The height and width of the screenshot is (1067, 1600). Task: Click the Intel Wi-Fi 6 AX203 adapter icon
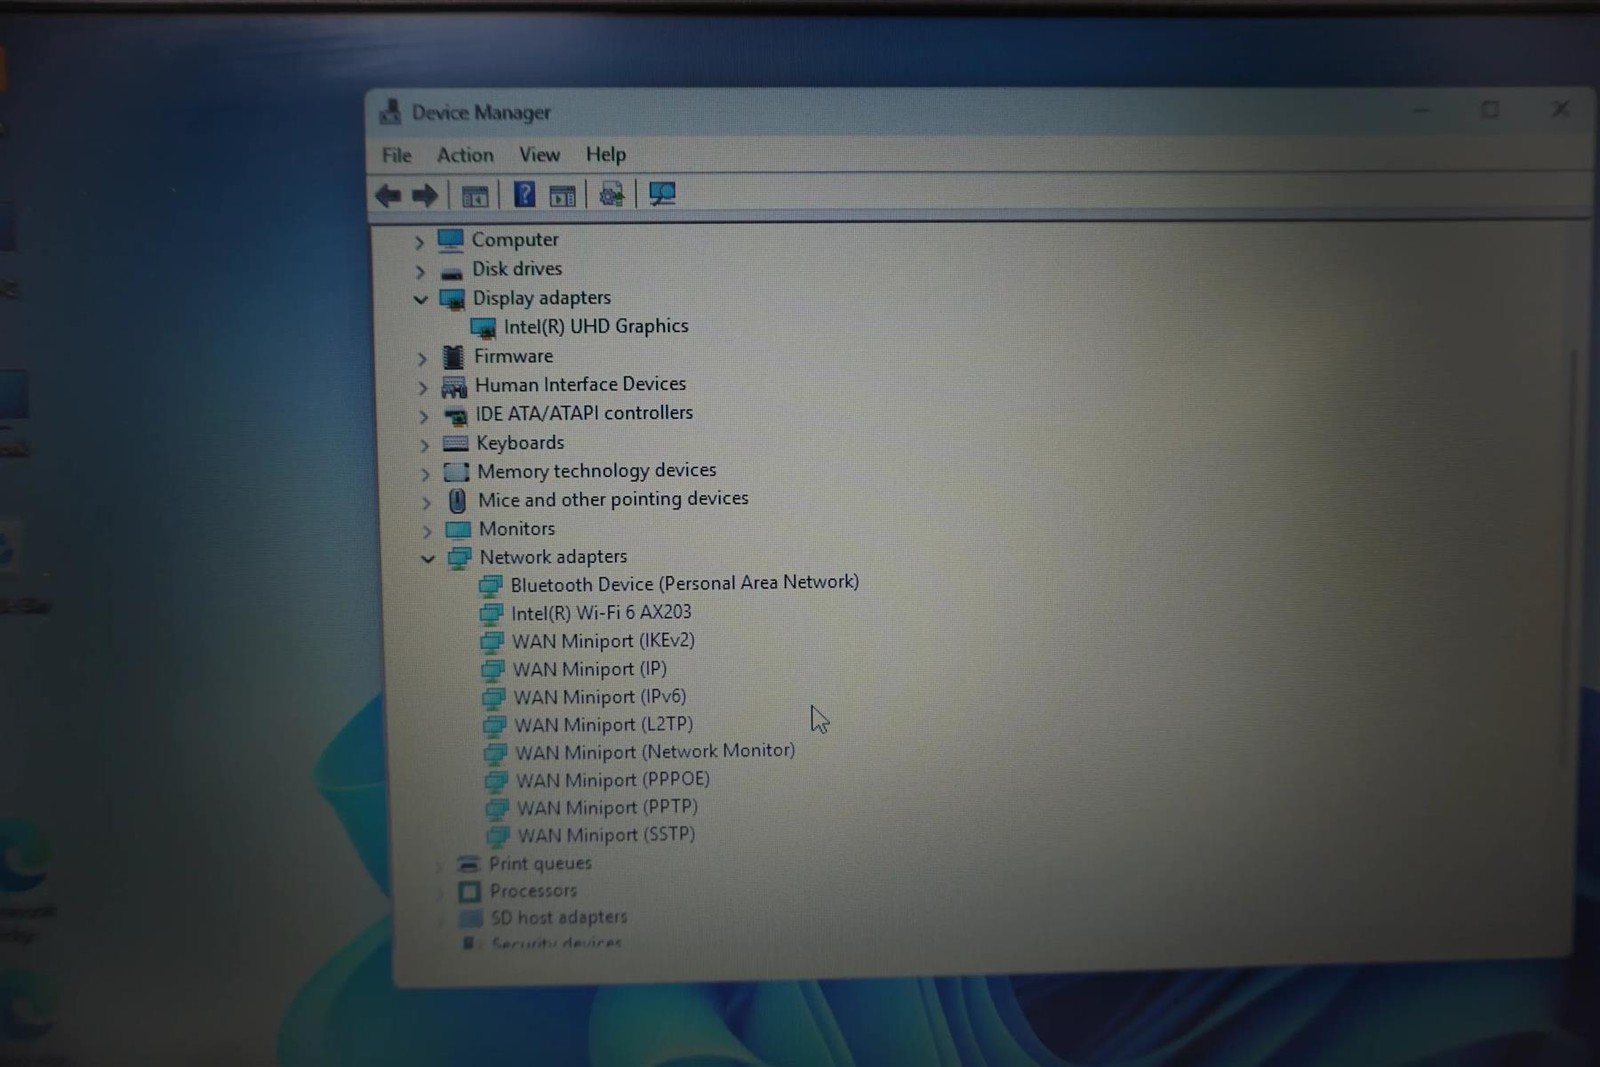[491, 614]
